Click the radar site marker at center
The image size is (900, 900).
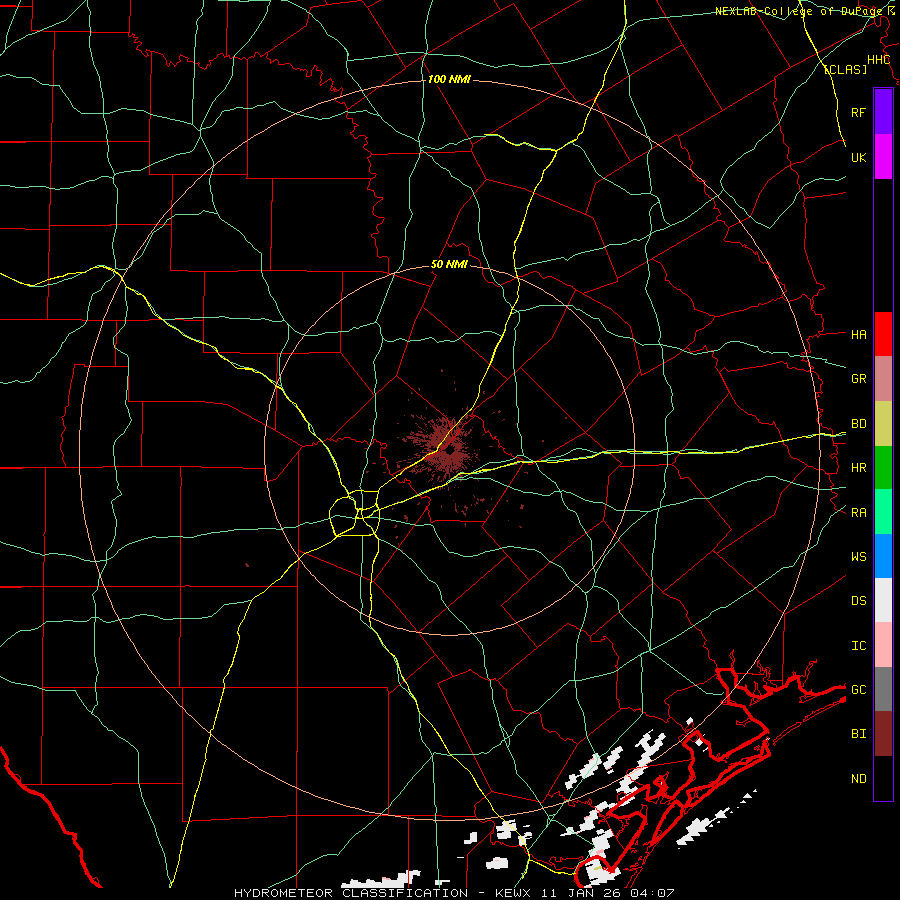click(451, 451)
